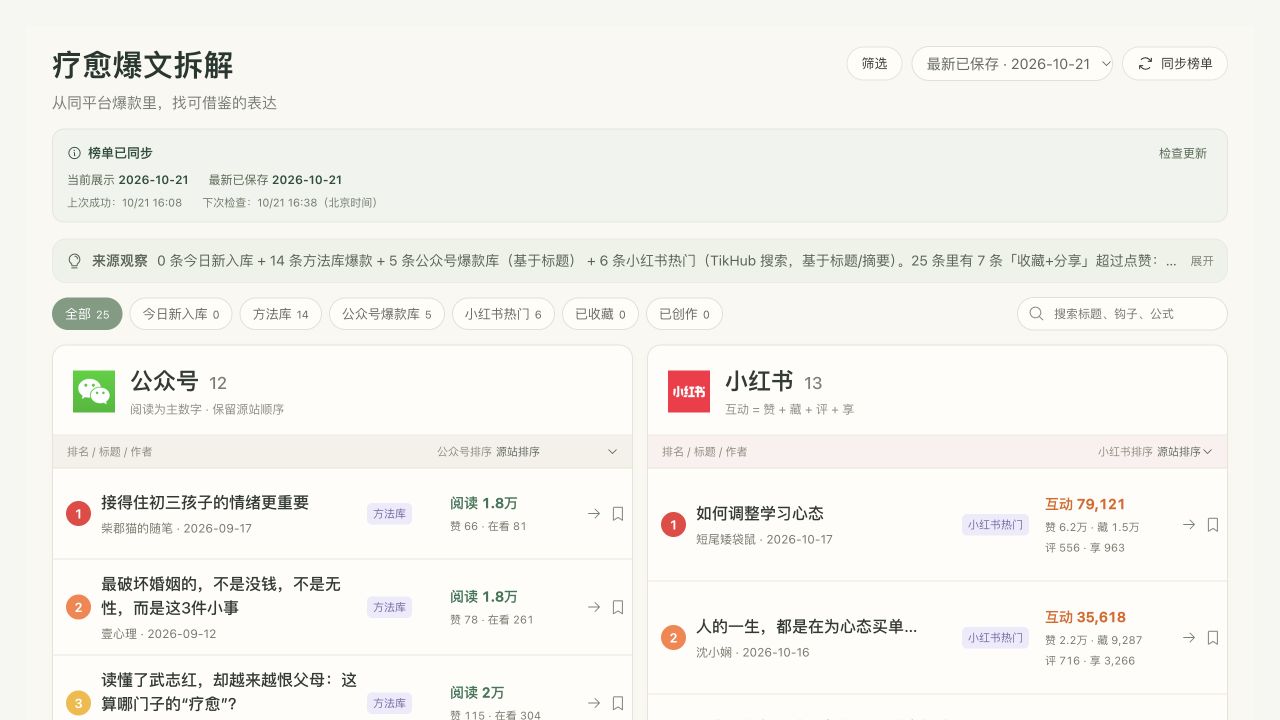Click the 疗愈爆文拆解 page title
1280x720 pixels.
(143, 66)
